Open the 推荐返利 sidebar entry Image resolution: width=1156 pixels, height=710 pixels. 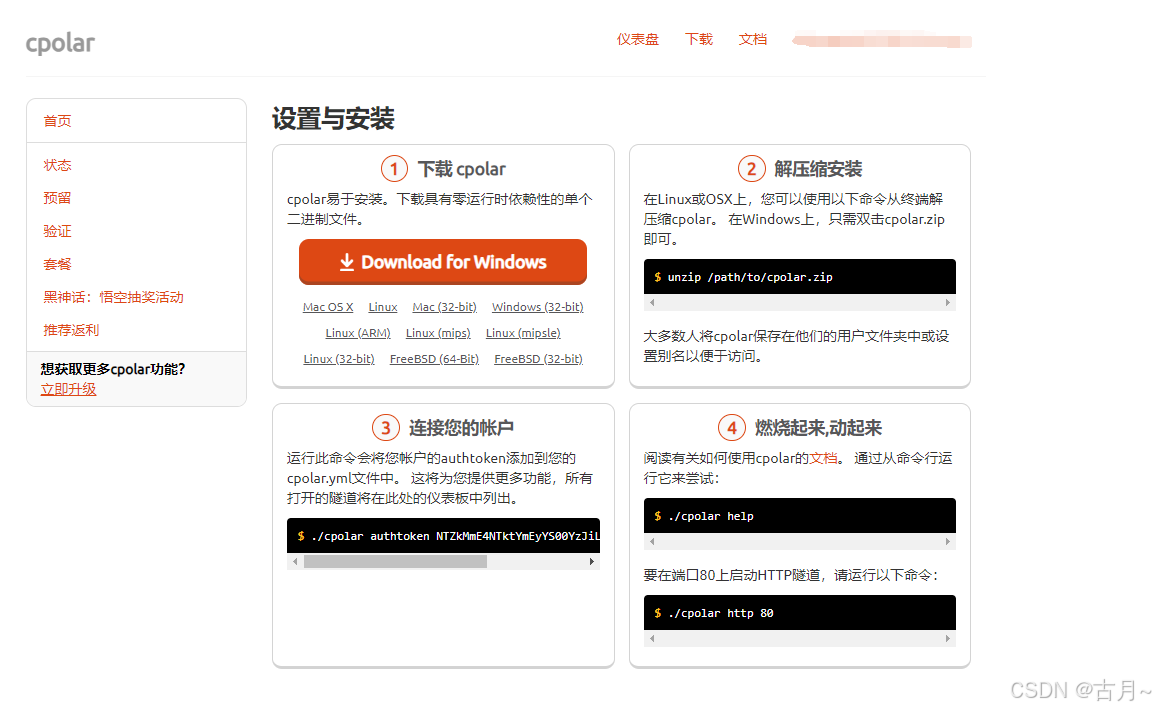tap(71, 330)
